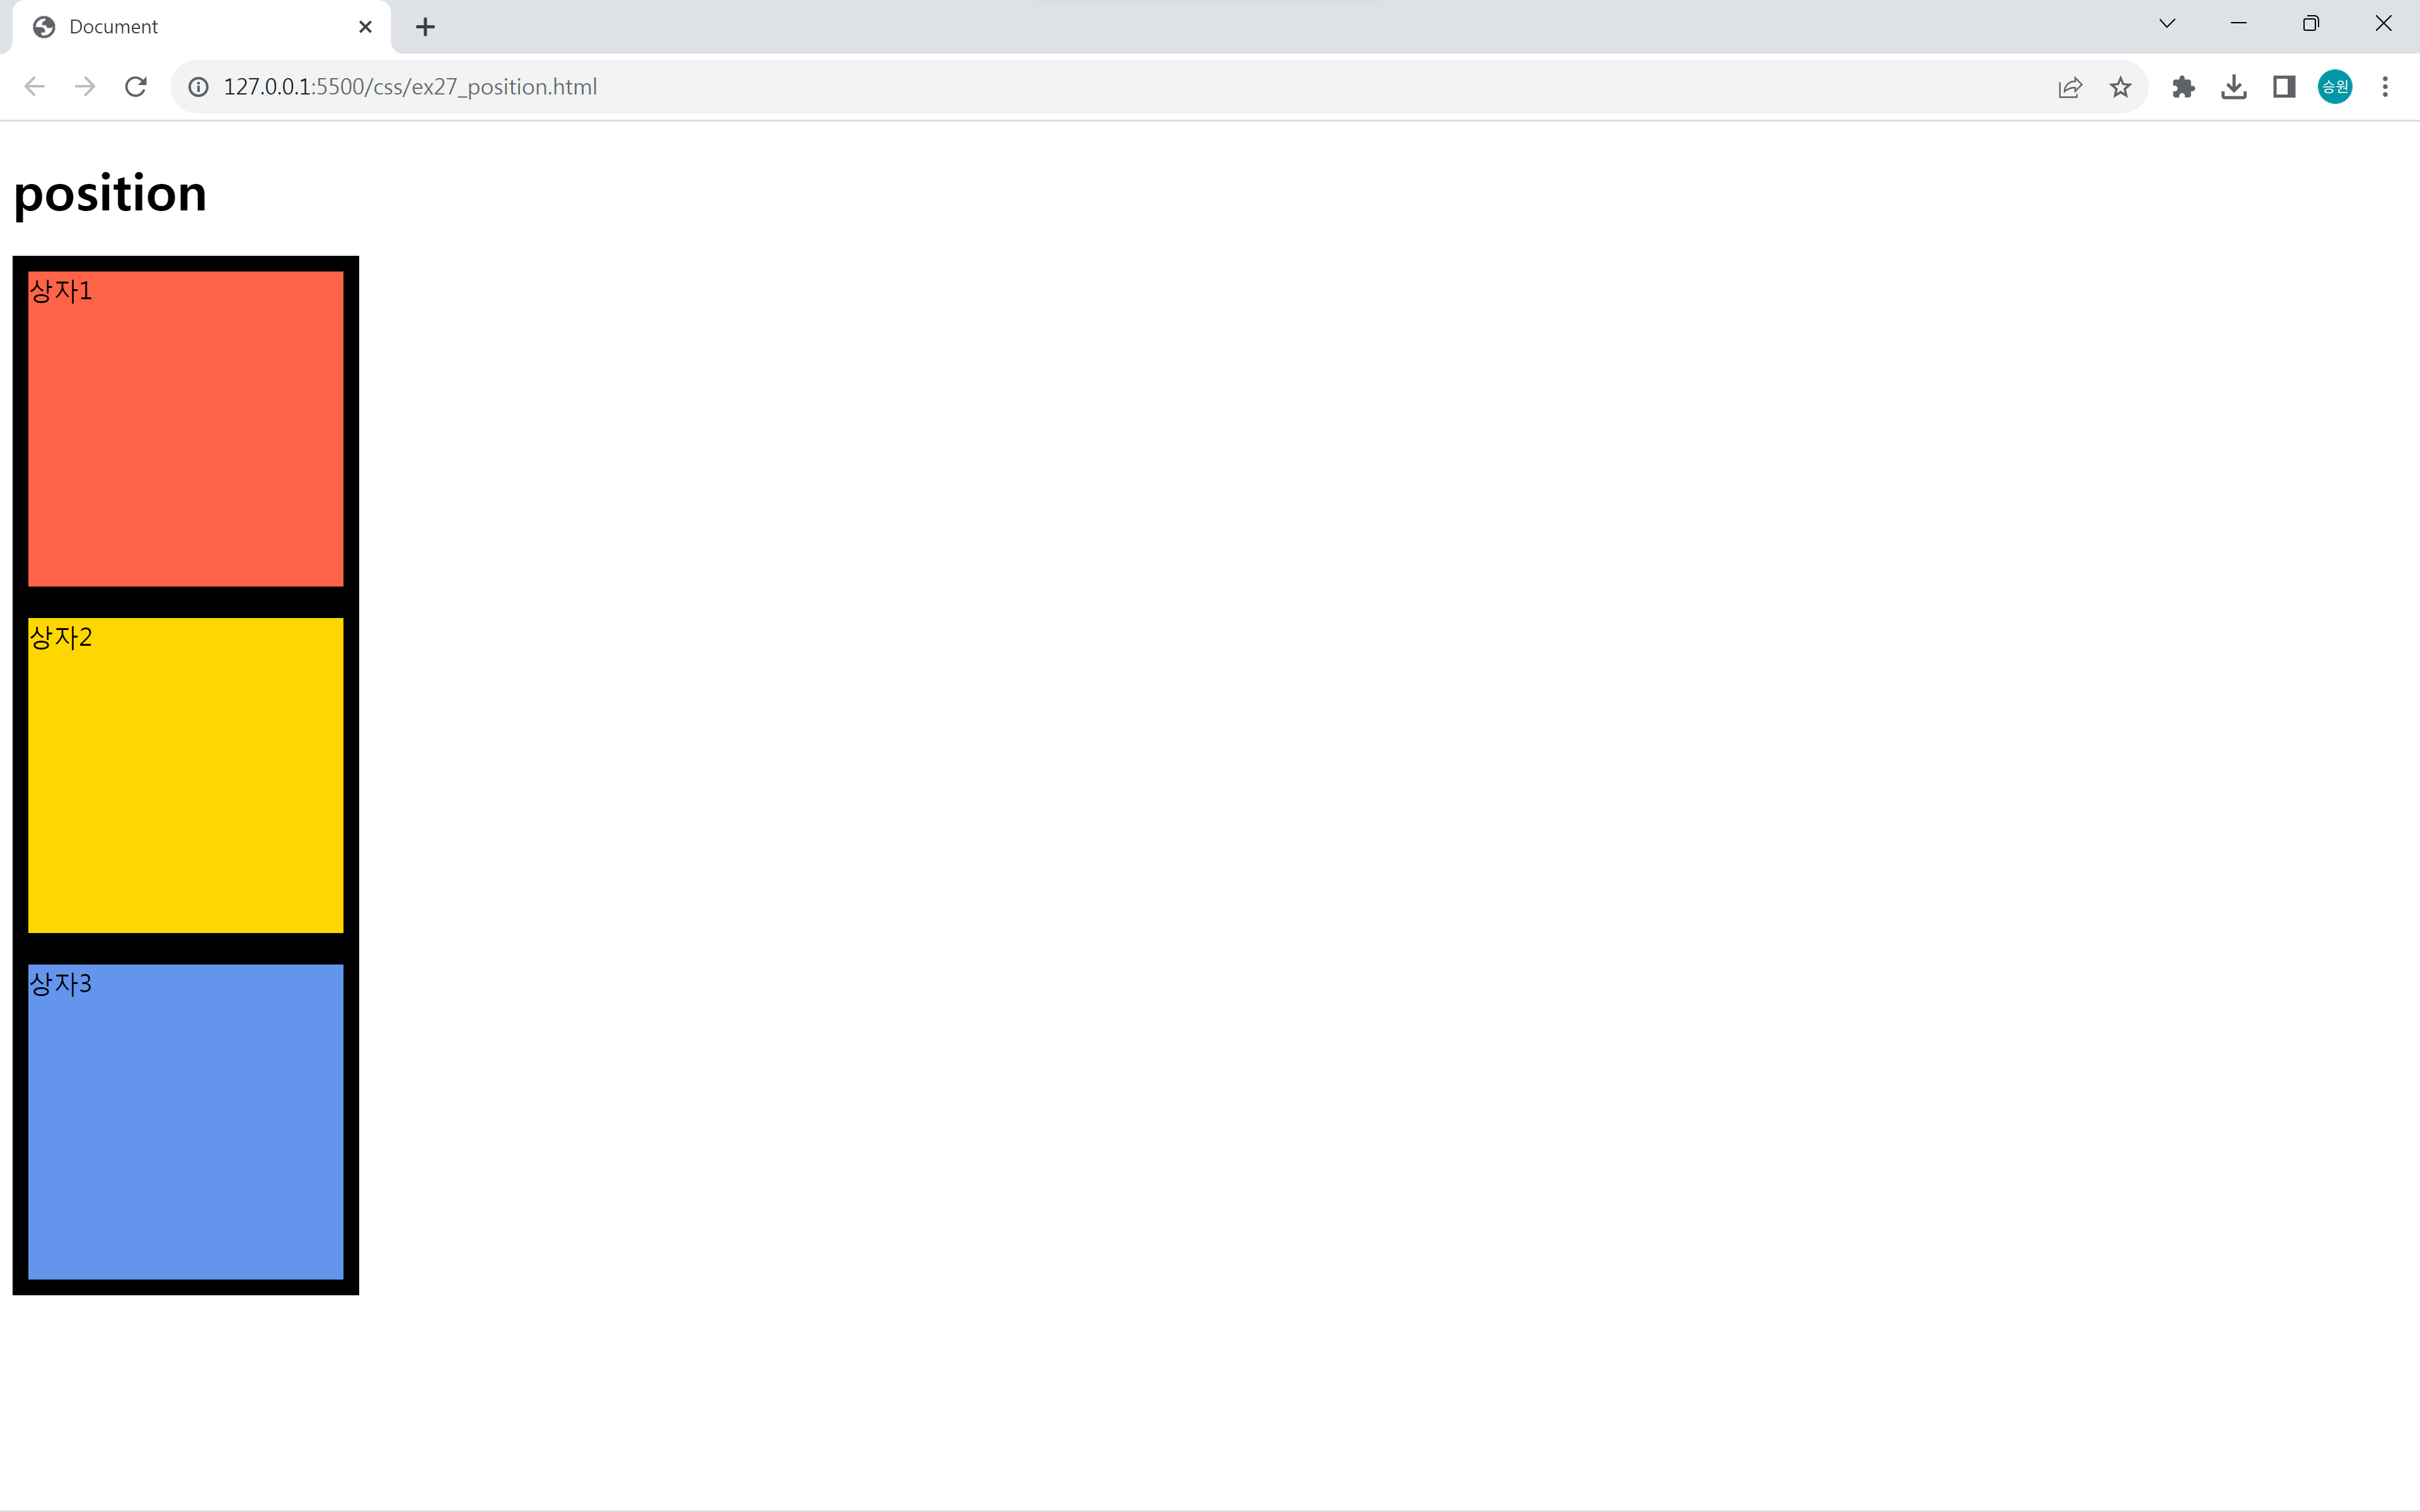Image resolution: width=2420 pixels, height=1512 pixels.
Task: Click the position heading text
Action: click(x=110, y=193)
